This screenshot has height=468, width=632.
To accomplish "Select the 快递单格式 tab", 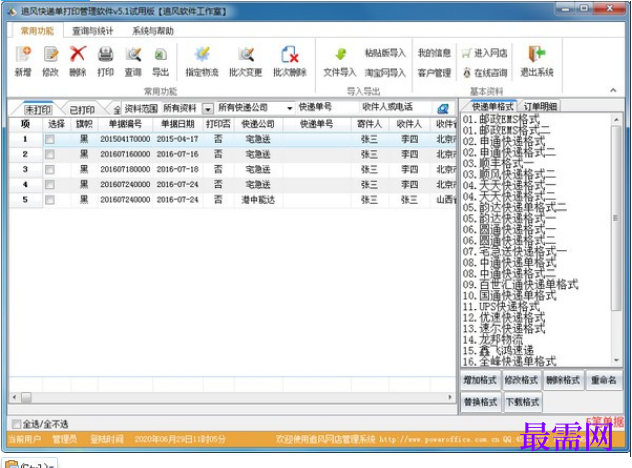I will click(492, 106).
